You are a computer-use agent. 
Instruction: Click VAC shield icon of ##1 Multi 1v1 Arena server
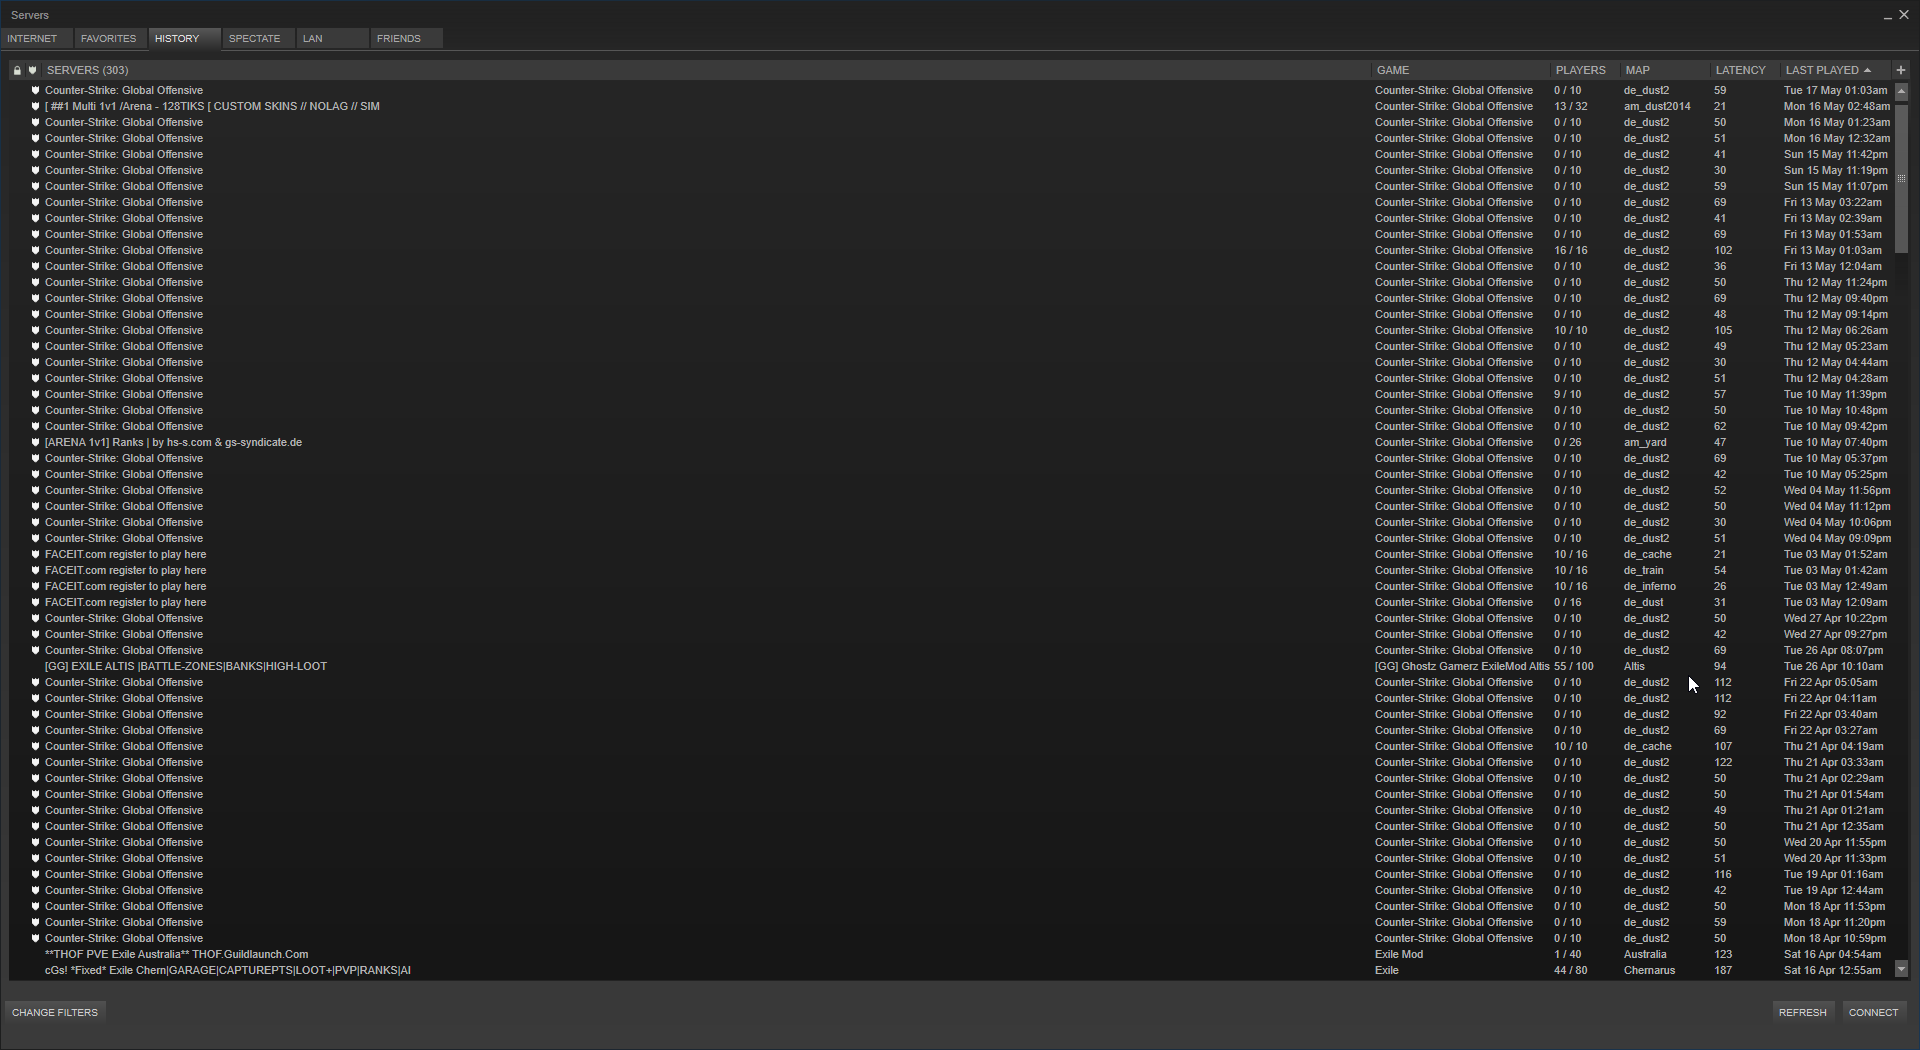click(35, 106)
